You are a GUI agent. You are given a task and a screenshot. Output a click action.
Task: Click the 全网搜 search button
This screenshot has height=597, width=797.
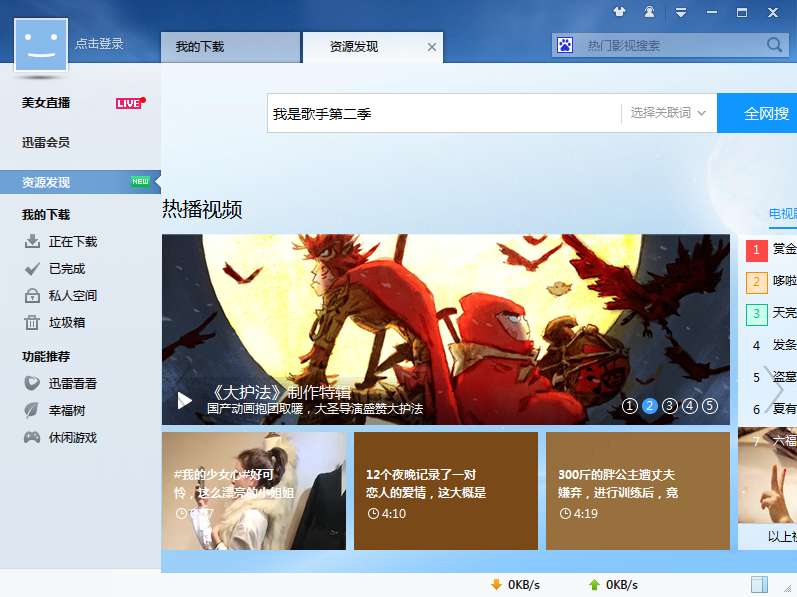[x=757, y=113]
